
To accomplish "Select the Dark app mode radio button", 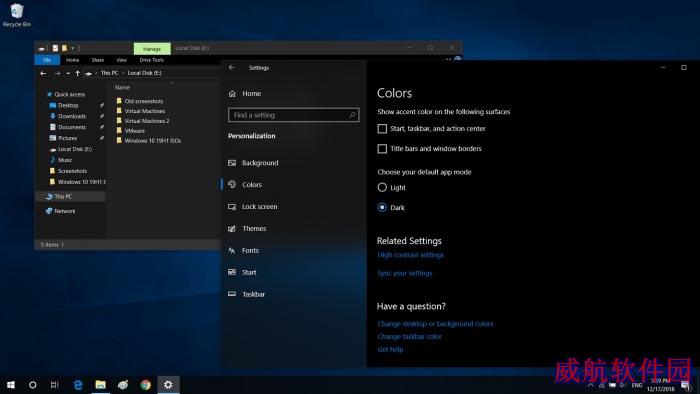I will 382,207.
